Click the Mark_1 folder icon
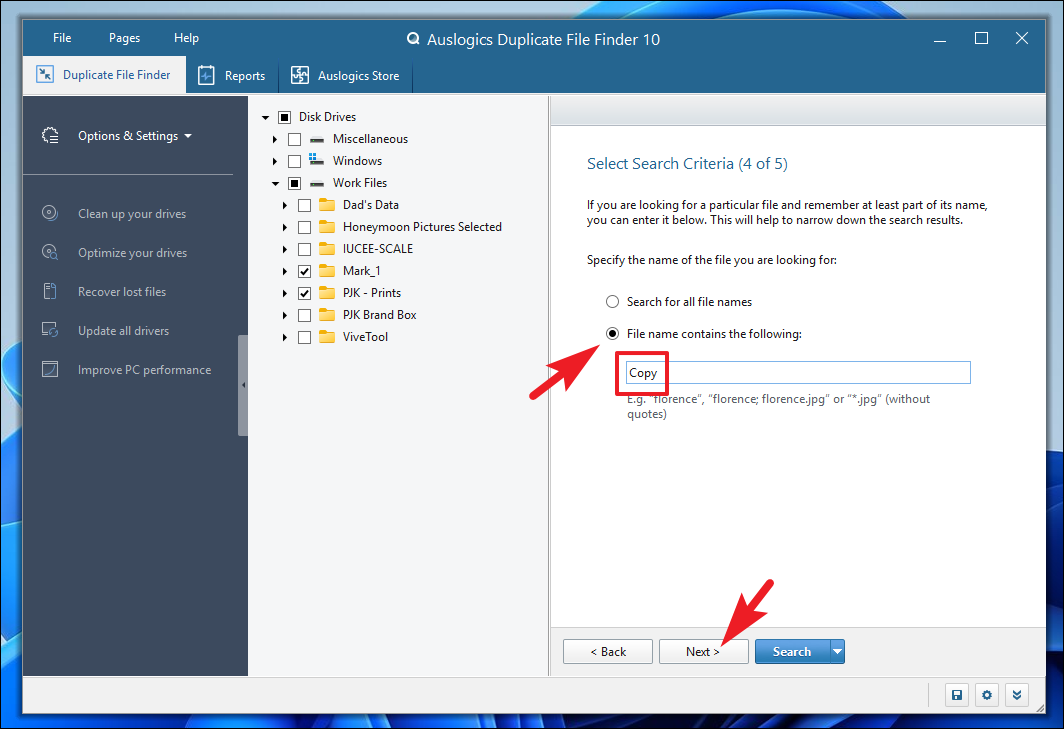The height and width of the screenshot is (729, 1064). tap(327, 270)
